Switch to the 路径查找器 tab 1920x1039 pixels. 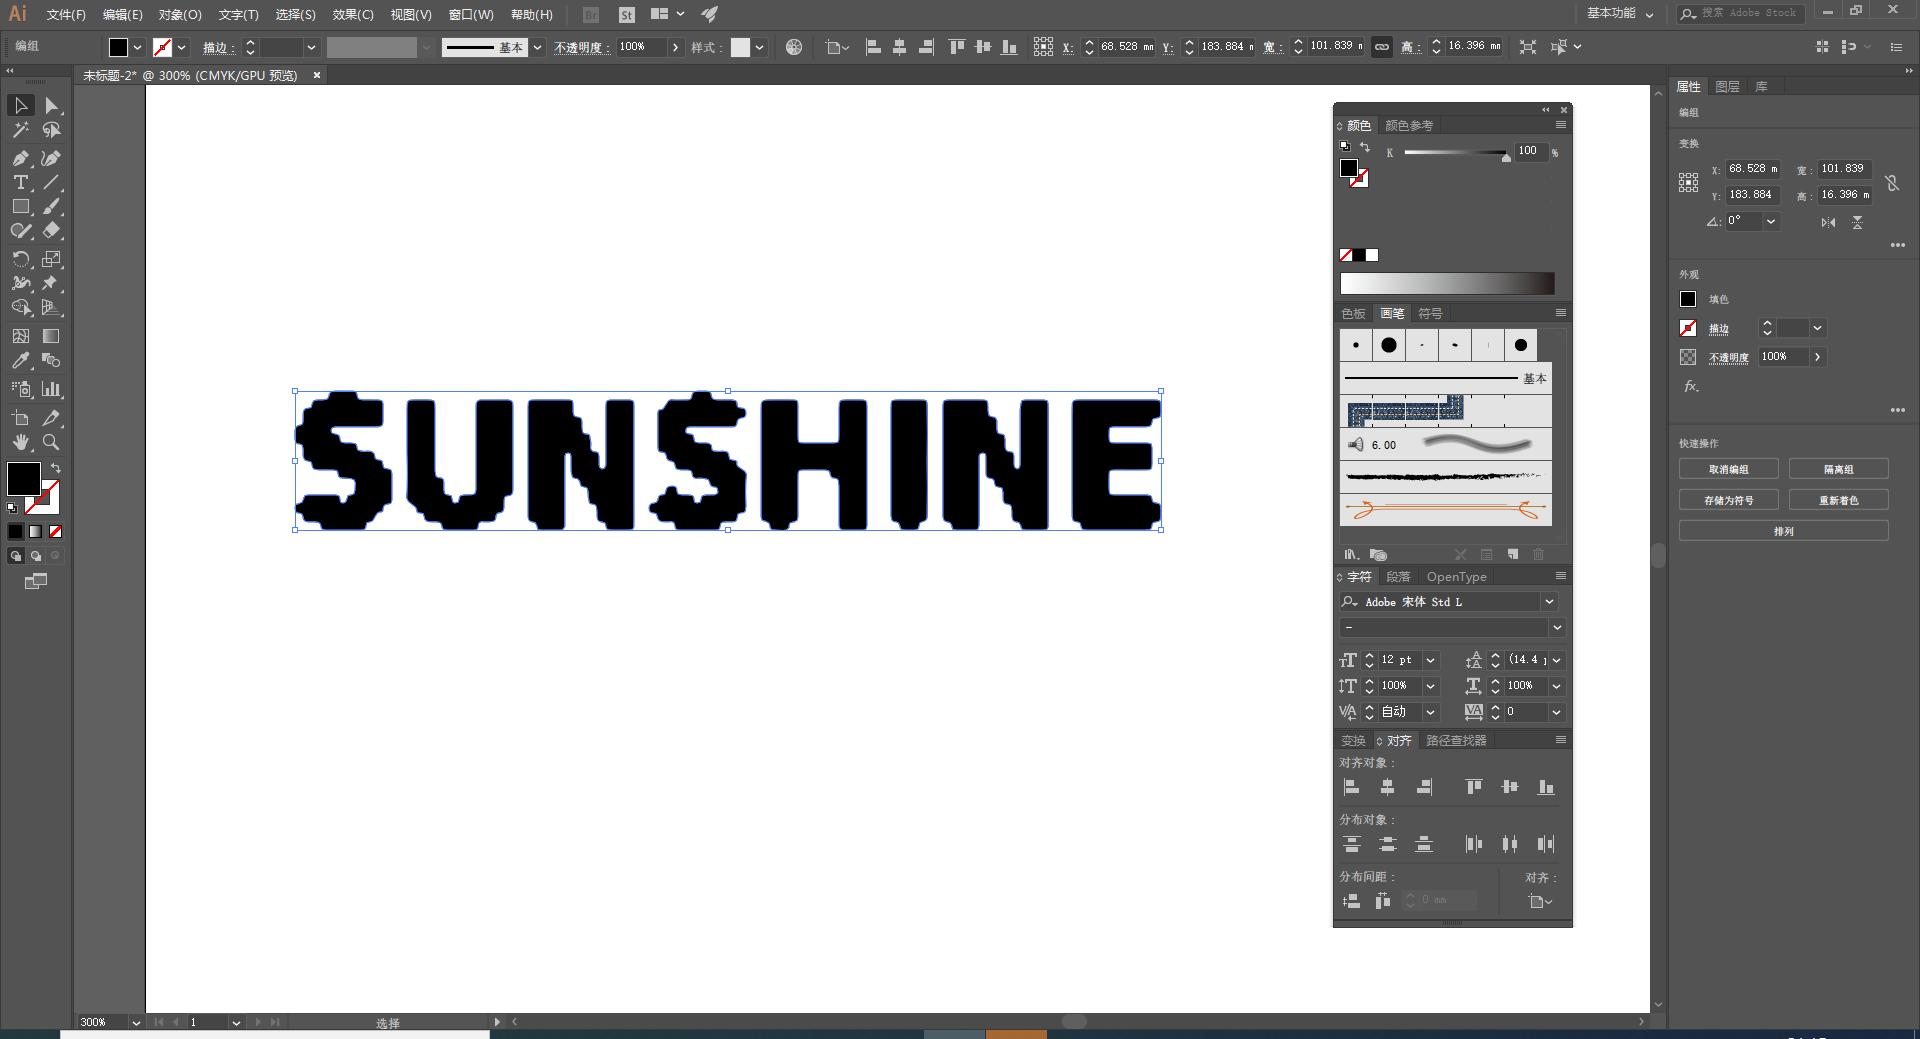[1456, 741]
